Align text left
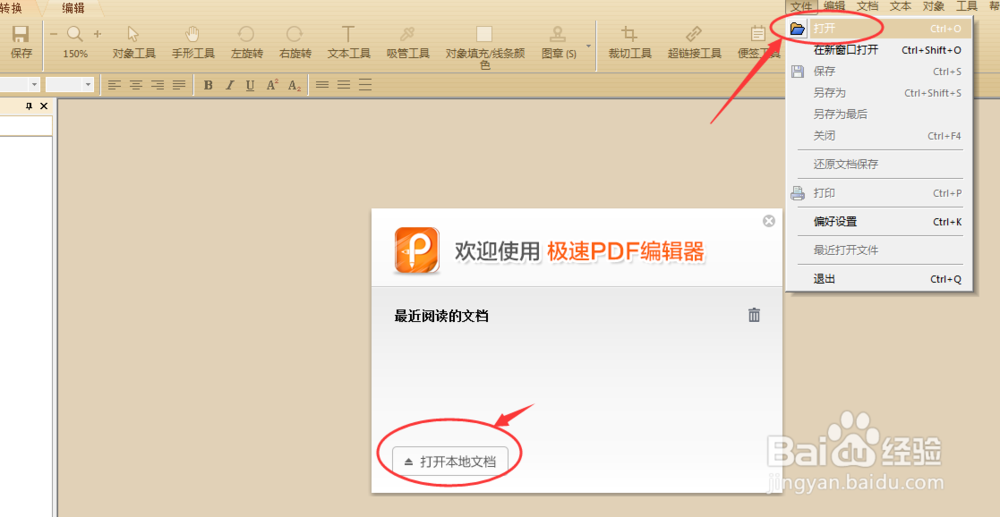 115,85
